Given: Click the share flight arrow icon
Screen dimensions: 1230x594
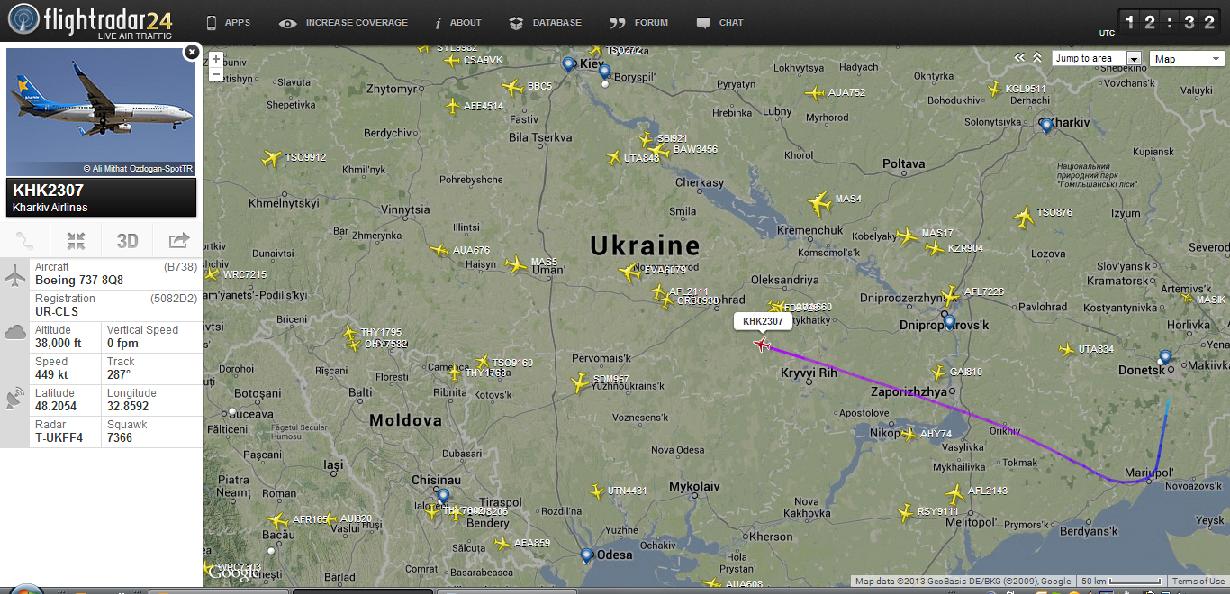Looking at the screenshot, I should tap(178, 240).
